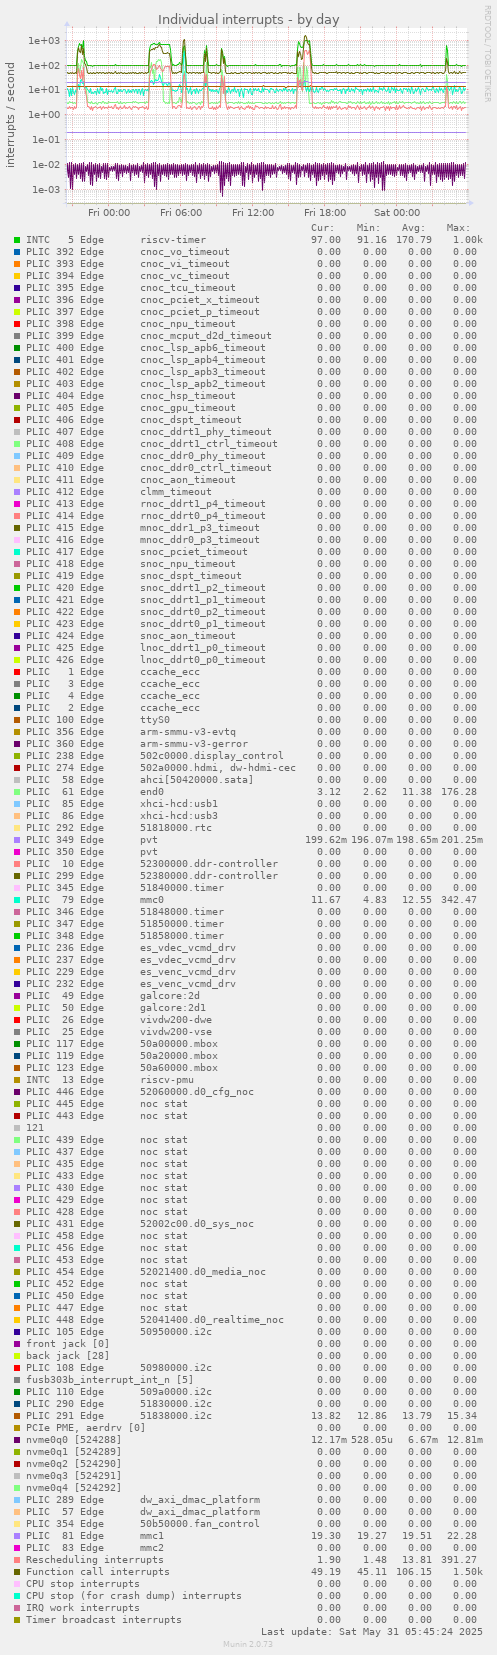Viewport: 497px width, 1655px height.
Task: Click the Rescheduling interrupts color swatch
Action: (x=17, y=1560)
